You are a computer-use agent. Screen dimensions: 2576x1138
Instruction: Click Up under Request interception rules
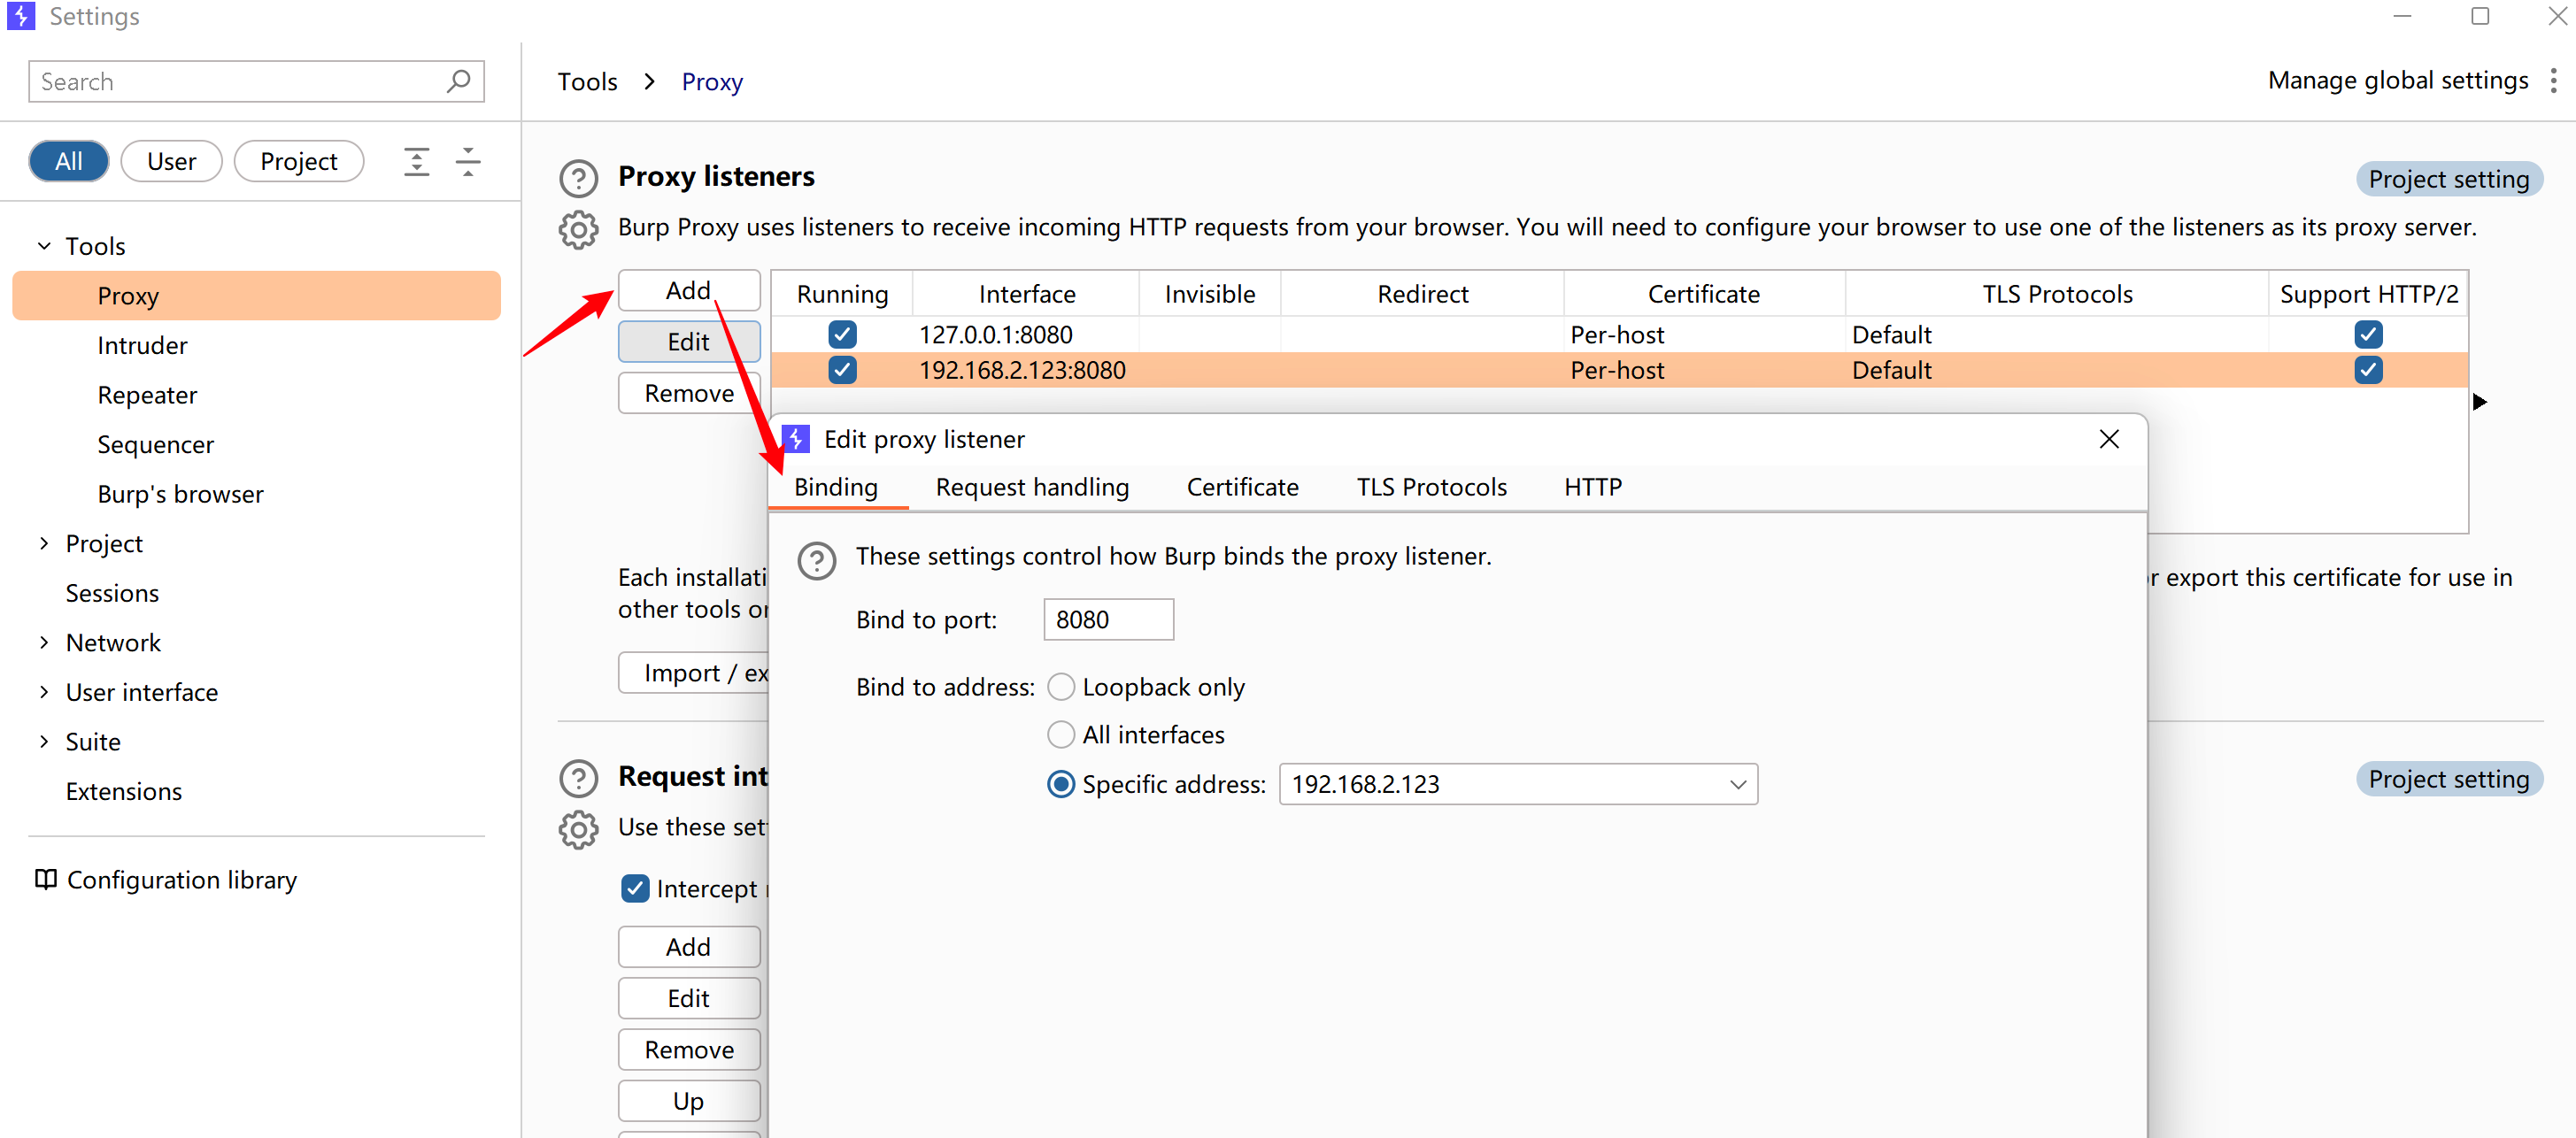(x=689, y=1101)
